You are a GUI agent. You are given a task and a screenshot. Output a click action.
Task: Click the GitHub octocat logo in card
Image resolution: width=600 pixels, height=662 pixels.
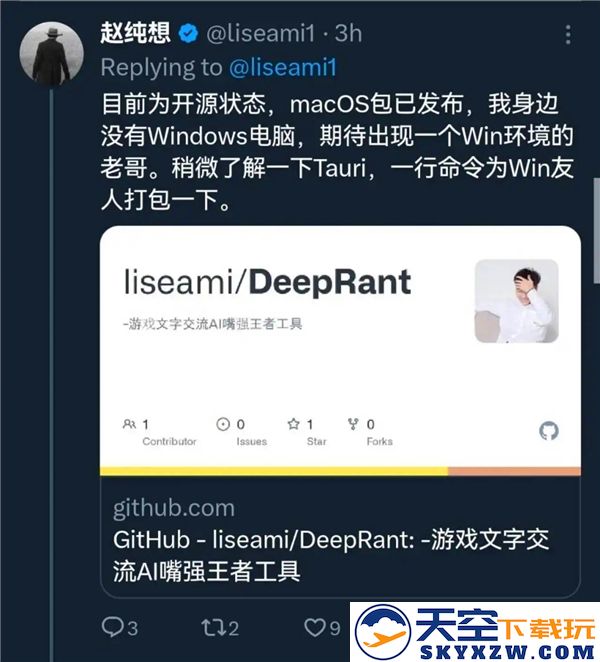(x=549, y=431)
